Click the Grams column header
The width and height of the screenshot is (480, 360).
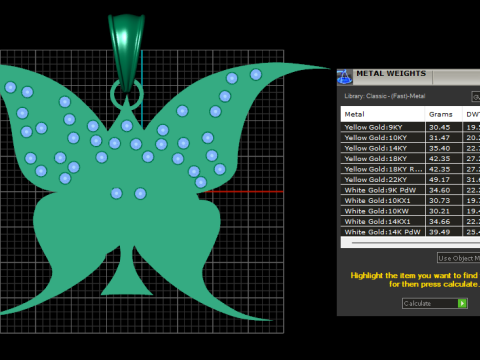[443, 114]
